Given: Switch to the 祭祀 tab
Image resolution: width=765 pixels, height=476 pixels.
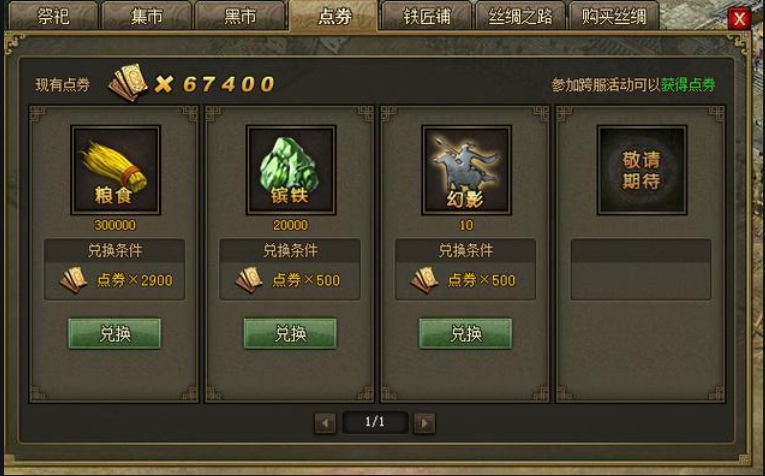Looking at the screenshot, I should point(54,16).
